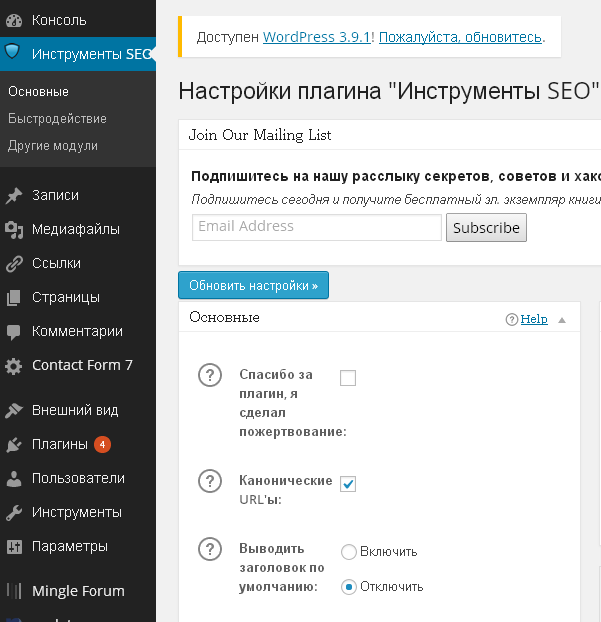This screenshot has height=622, width=601.
Task: Select the Включить radio button
Action: [349, 552]
